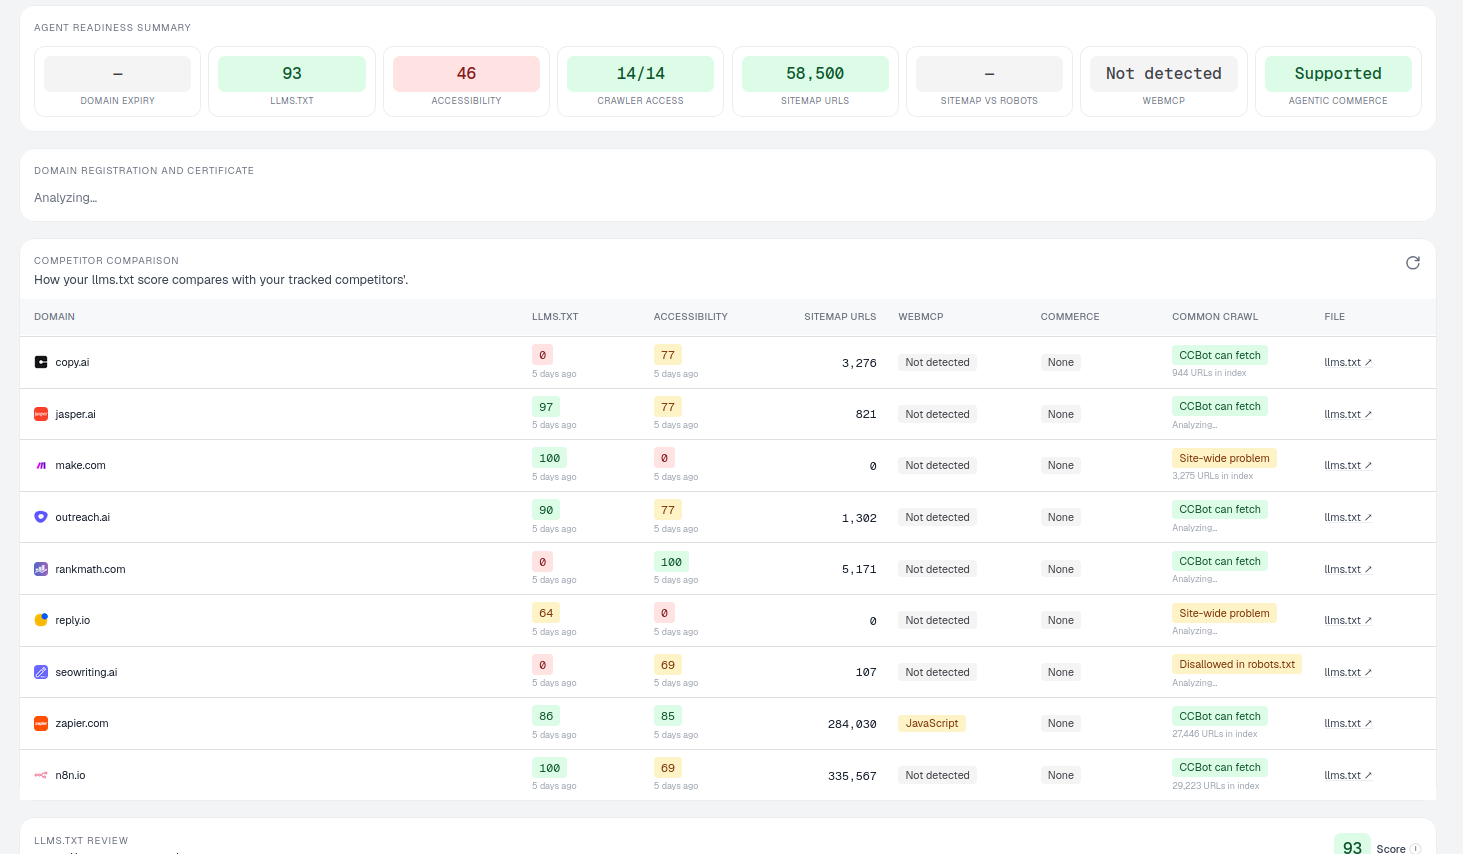Image resolution: width=1463 pixels, height=854 pixels.
Task: Open the llms.txt file link for outreach.ai
Action: [1348, 517]
